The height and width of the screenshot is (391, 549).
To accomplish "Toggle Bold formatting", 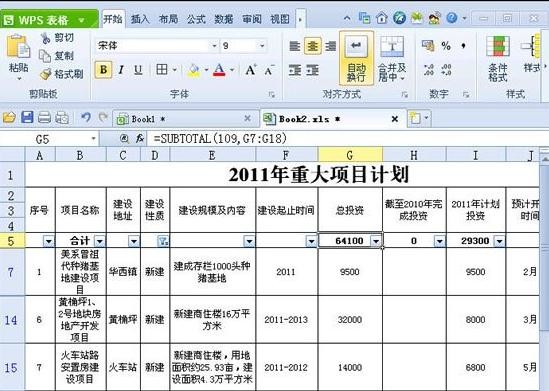I will coord(104,70).
